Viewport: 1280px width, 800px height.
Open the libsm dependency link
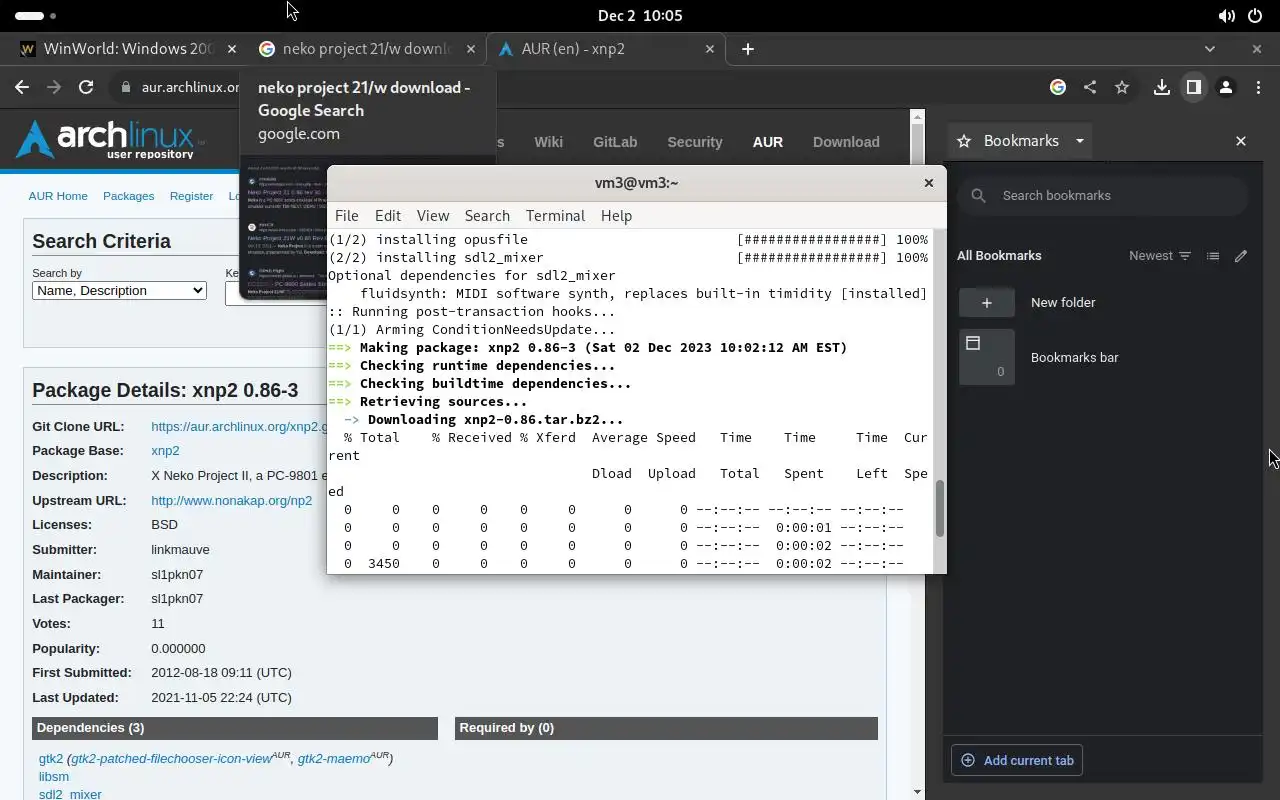54,776
